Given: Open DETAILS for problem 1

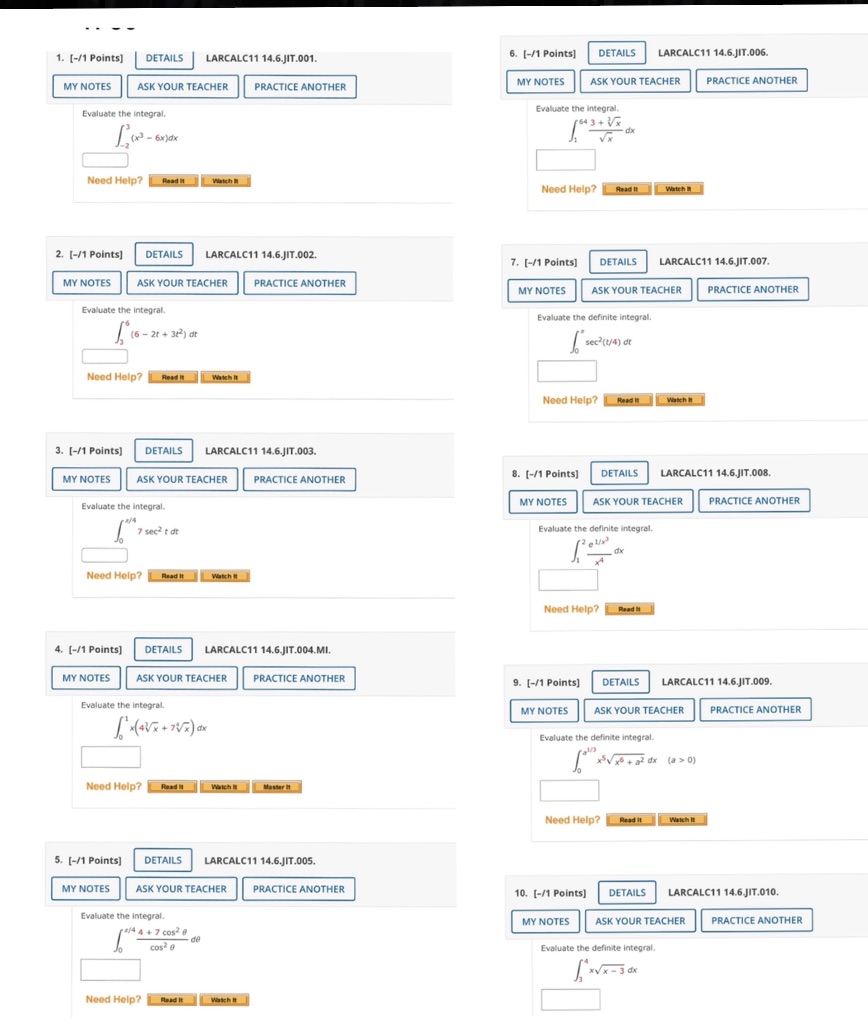Looking at the screenshot, I should click(164, 58).
